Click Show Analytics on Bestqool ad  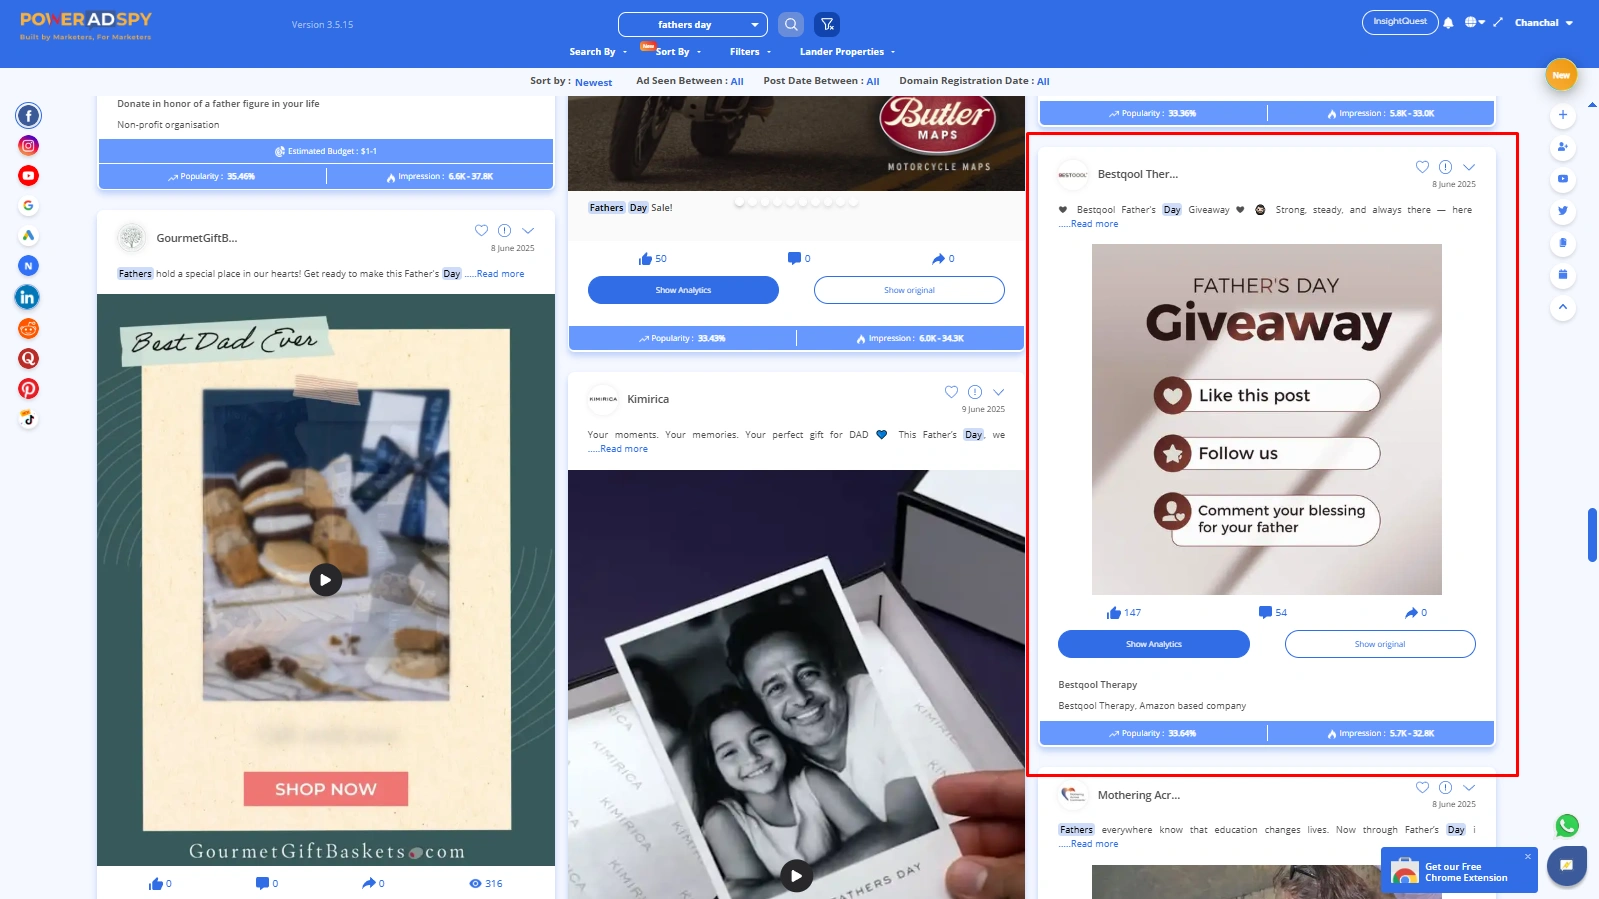tap(1154, 644)
